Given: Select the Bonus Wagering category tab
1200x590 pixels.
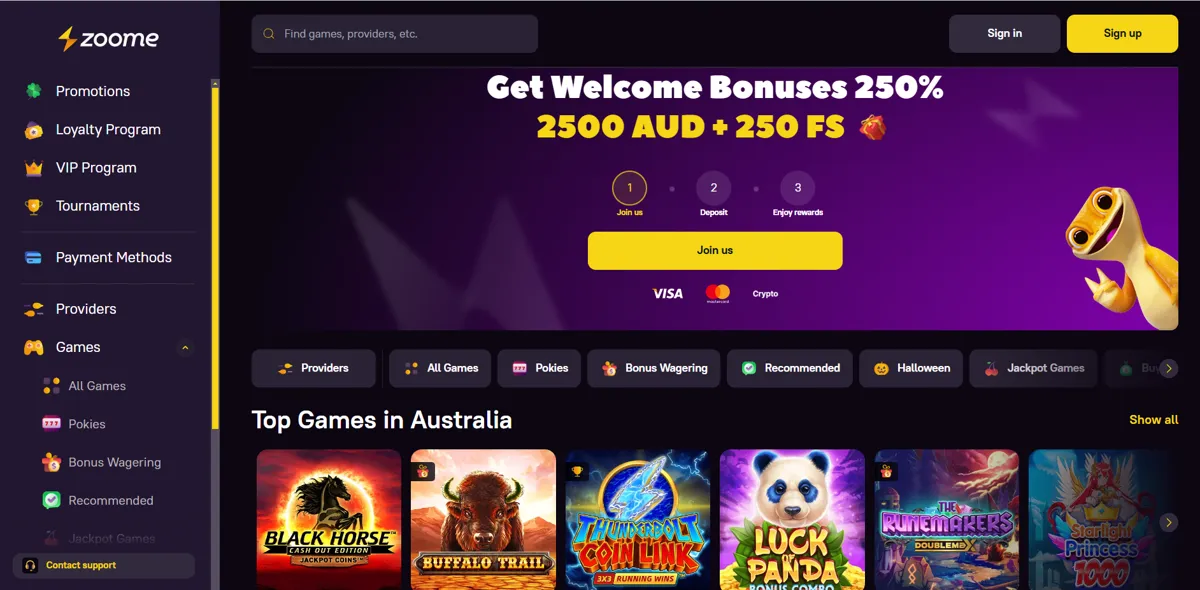Looking at the screenshot, I should (x=654, y=368).
